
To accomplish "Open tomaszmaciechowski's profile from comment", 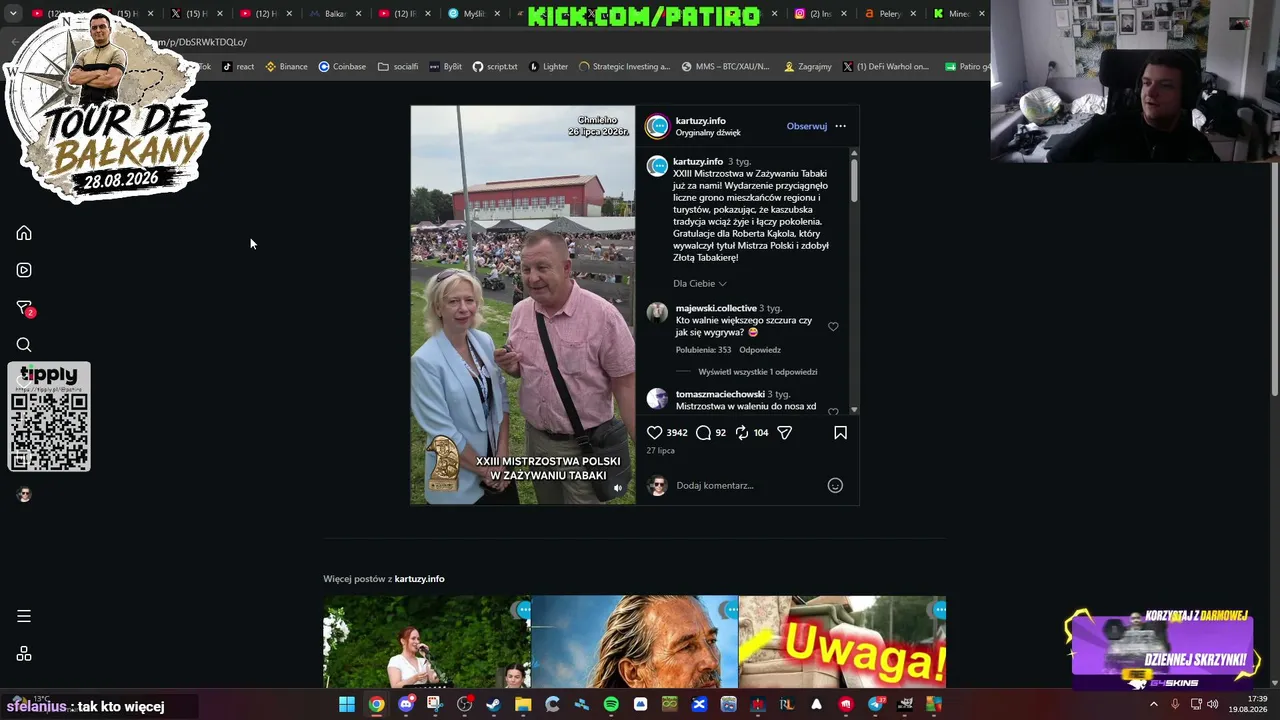I will 720,394.
